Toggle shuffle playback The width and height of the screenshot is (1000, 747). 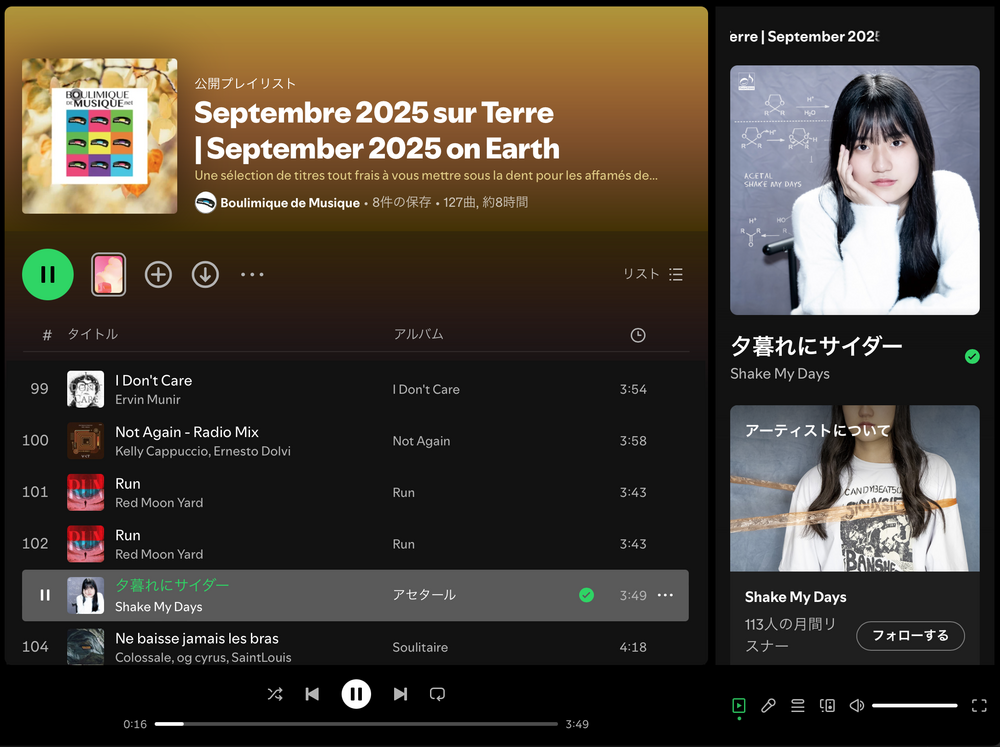(275, 694)
